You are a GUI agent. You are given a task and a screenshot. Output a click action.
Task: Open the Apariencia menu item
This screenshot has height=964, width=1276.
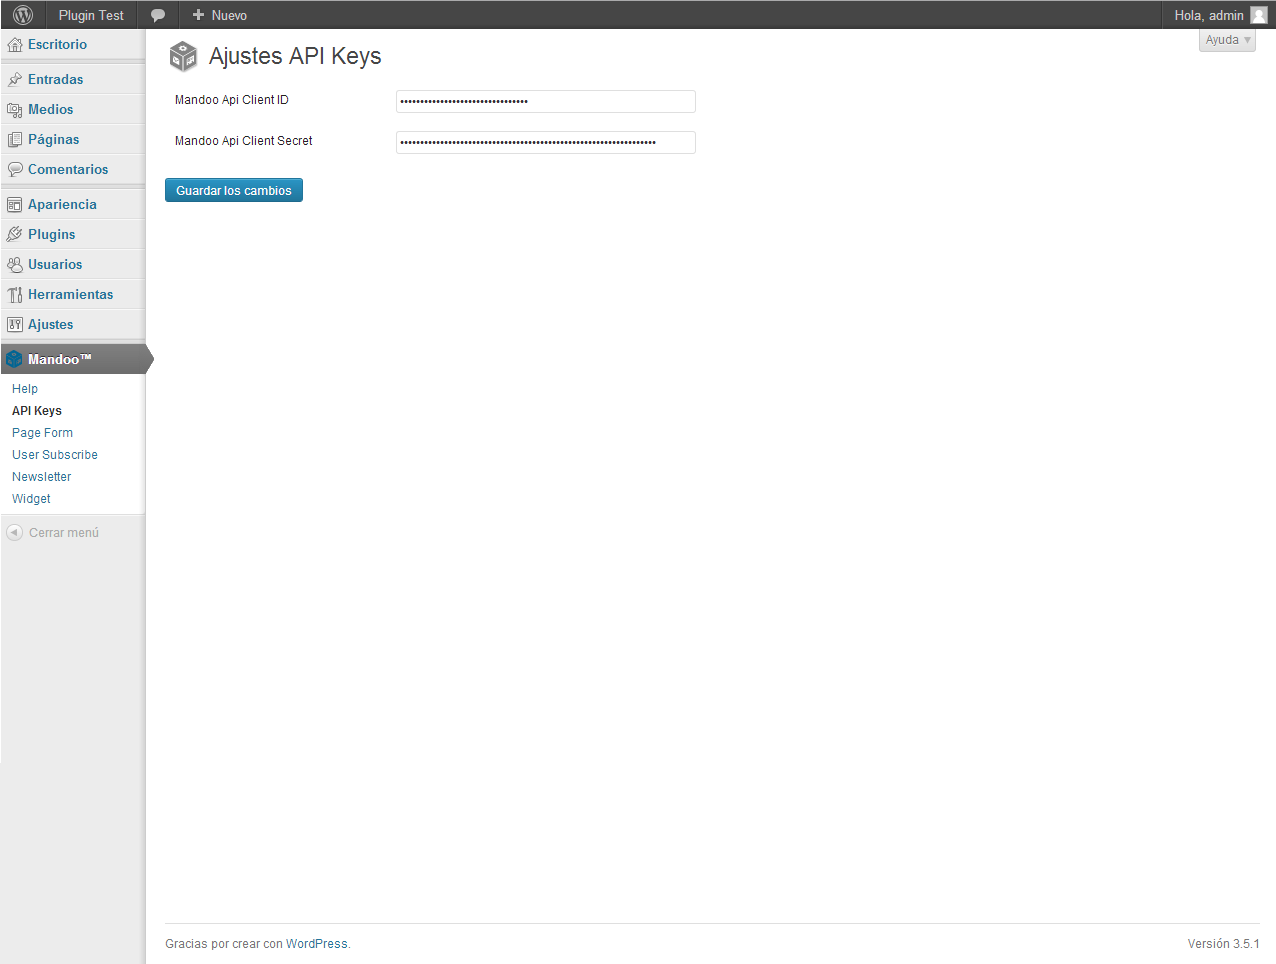[x=62, y=205]
